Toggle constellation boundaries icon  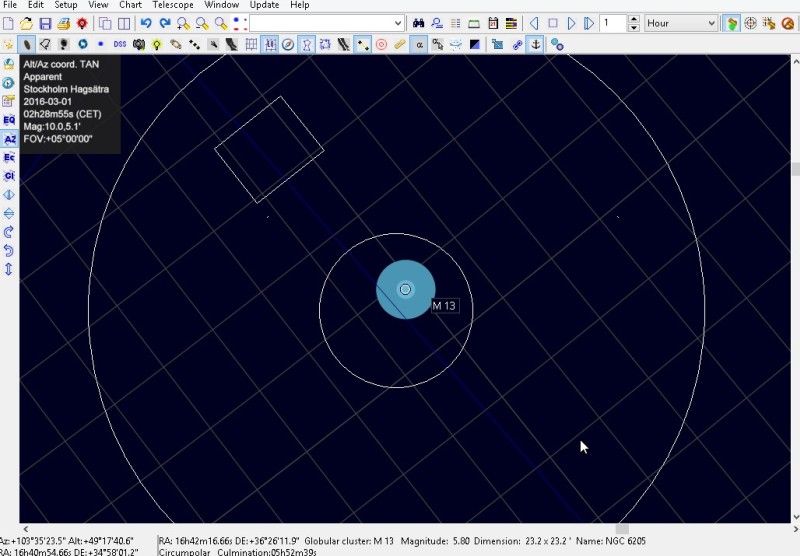325,45
